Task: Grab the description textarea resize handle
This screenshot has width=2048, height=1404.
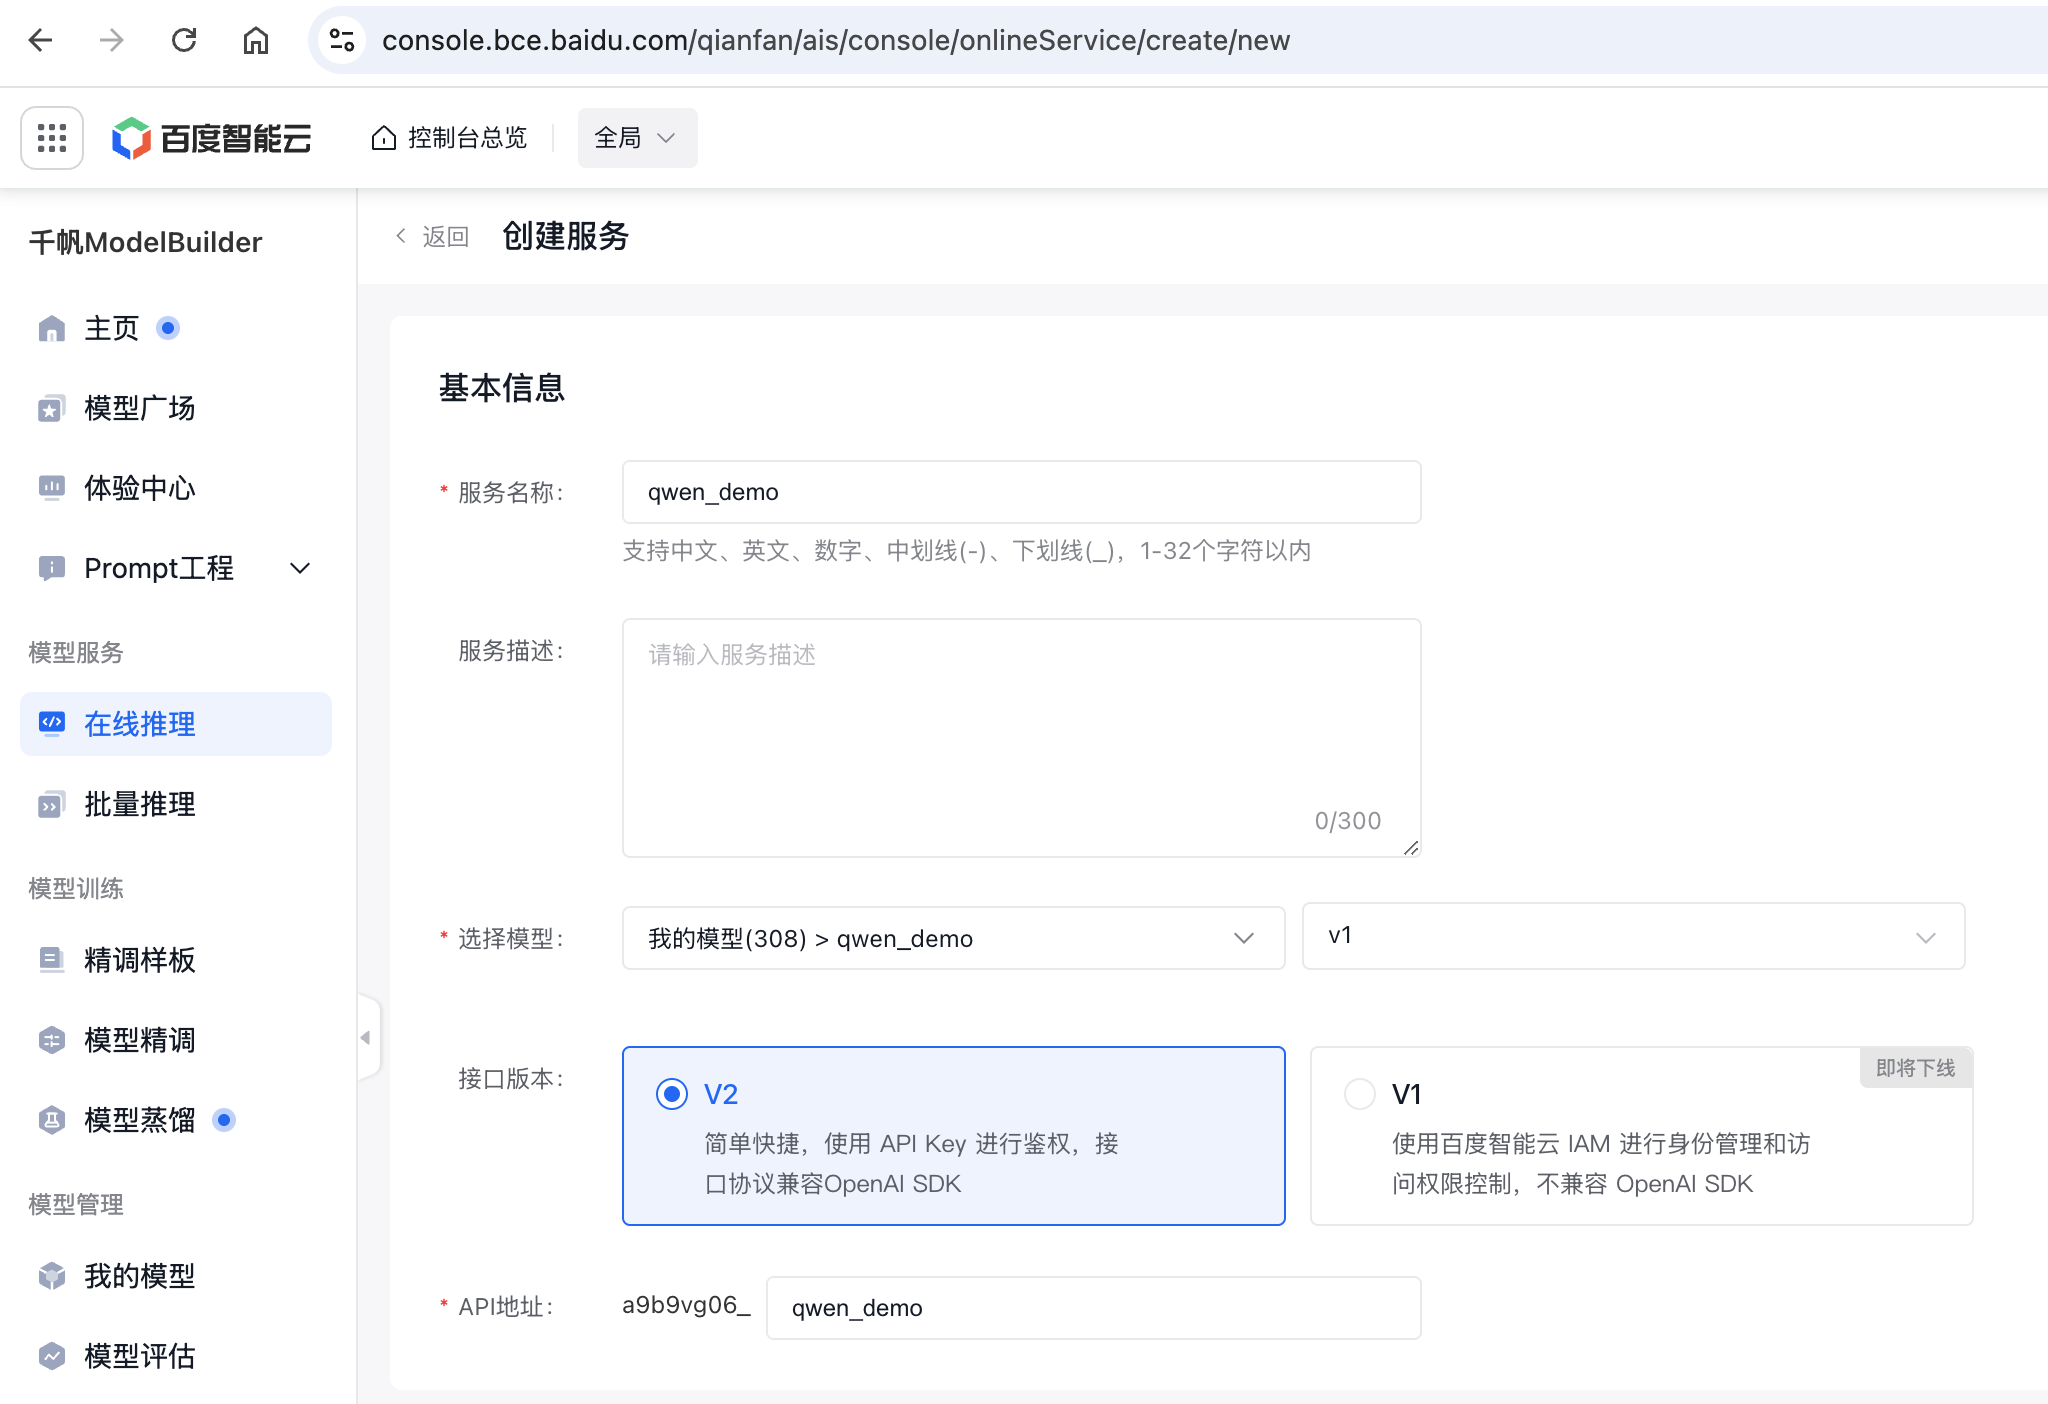Action: (x=1411, y=848)
